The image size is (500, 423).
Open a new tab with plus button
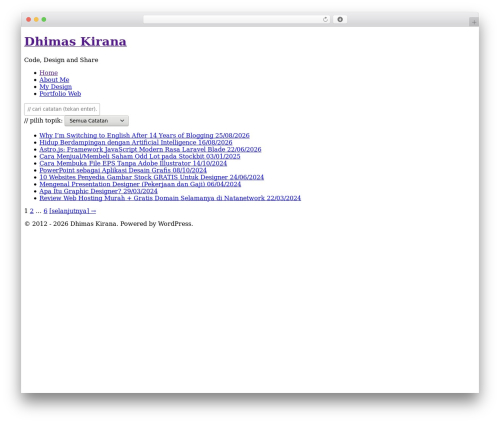coord(474,22)
